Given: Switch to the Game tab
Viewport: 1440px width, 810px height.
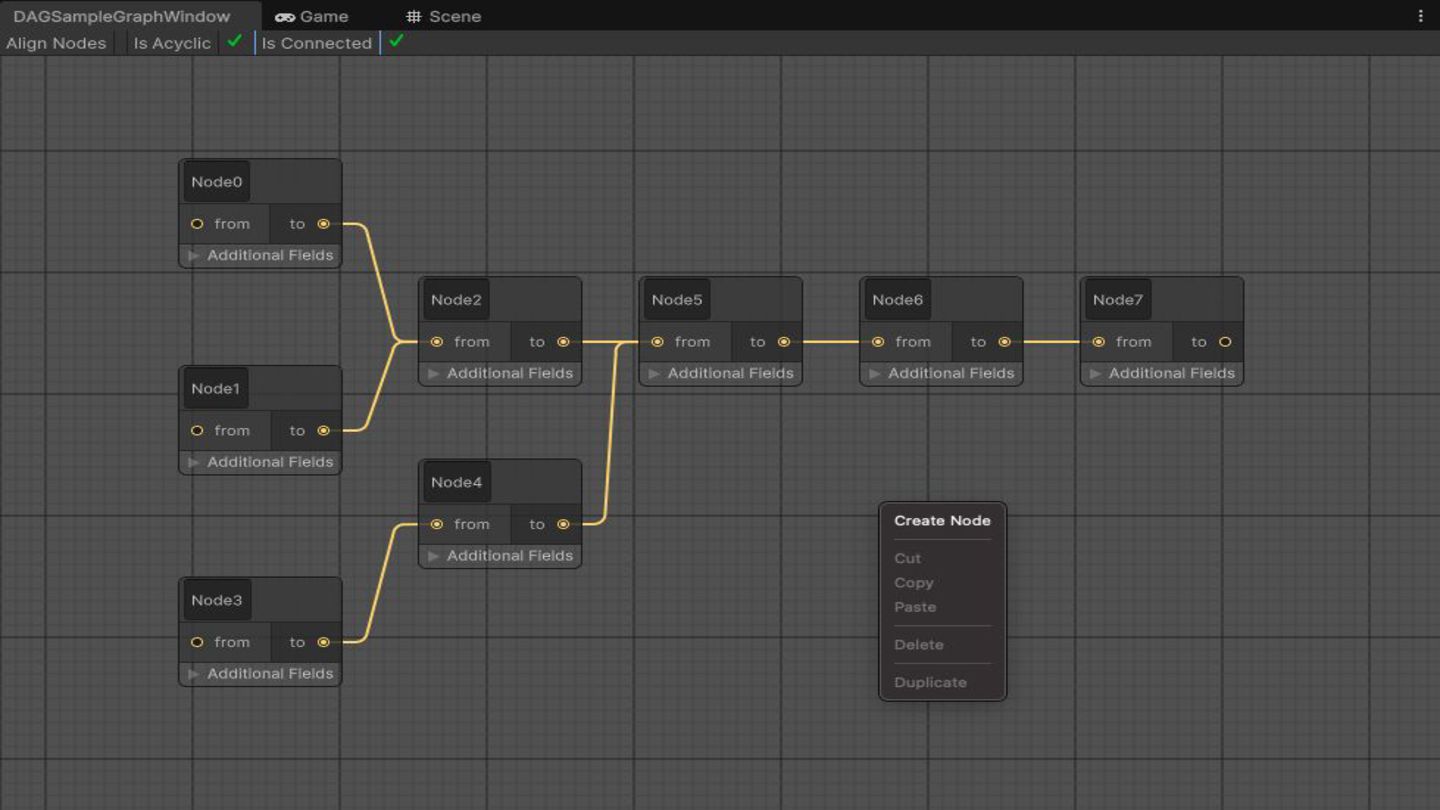Looking at the screenshot, I should click(312, 16).
